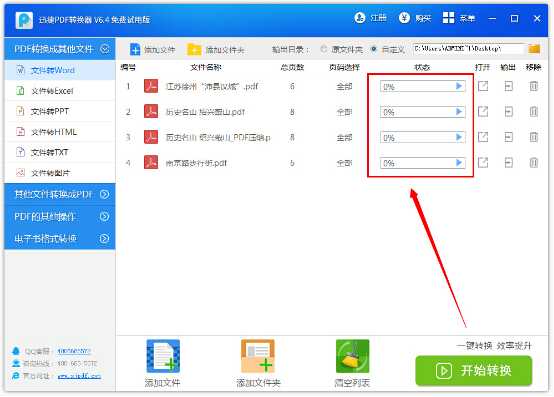Edit the output directory path field
The width and height of the screenshot is (554, 397).
point(468,49)
